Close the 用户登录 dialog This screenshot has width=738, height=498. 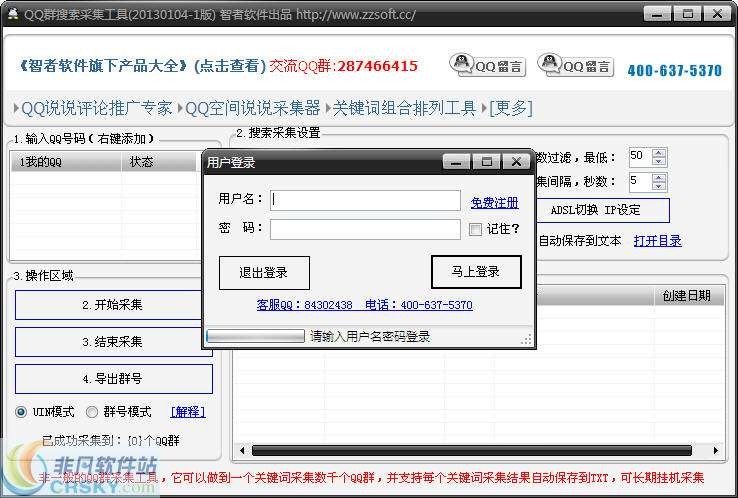pyautogui.click(x=516, y=162)
